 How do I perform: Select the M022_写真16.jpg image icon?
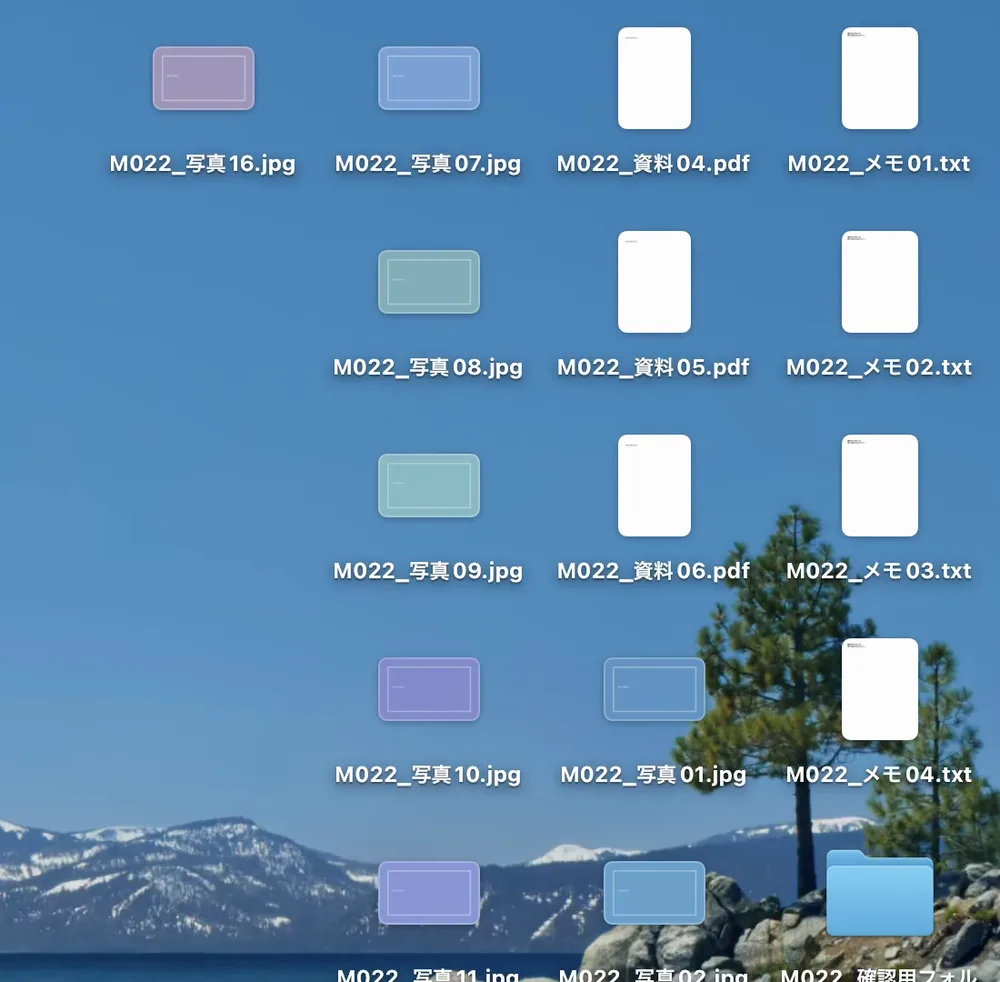203,78
